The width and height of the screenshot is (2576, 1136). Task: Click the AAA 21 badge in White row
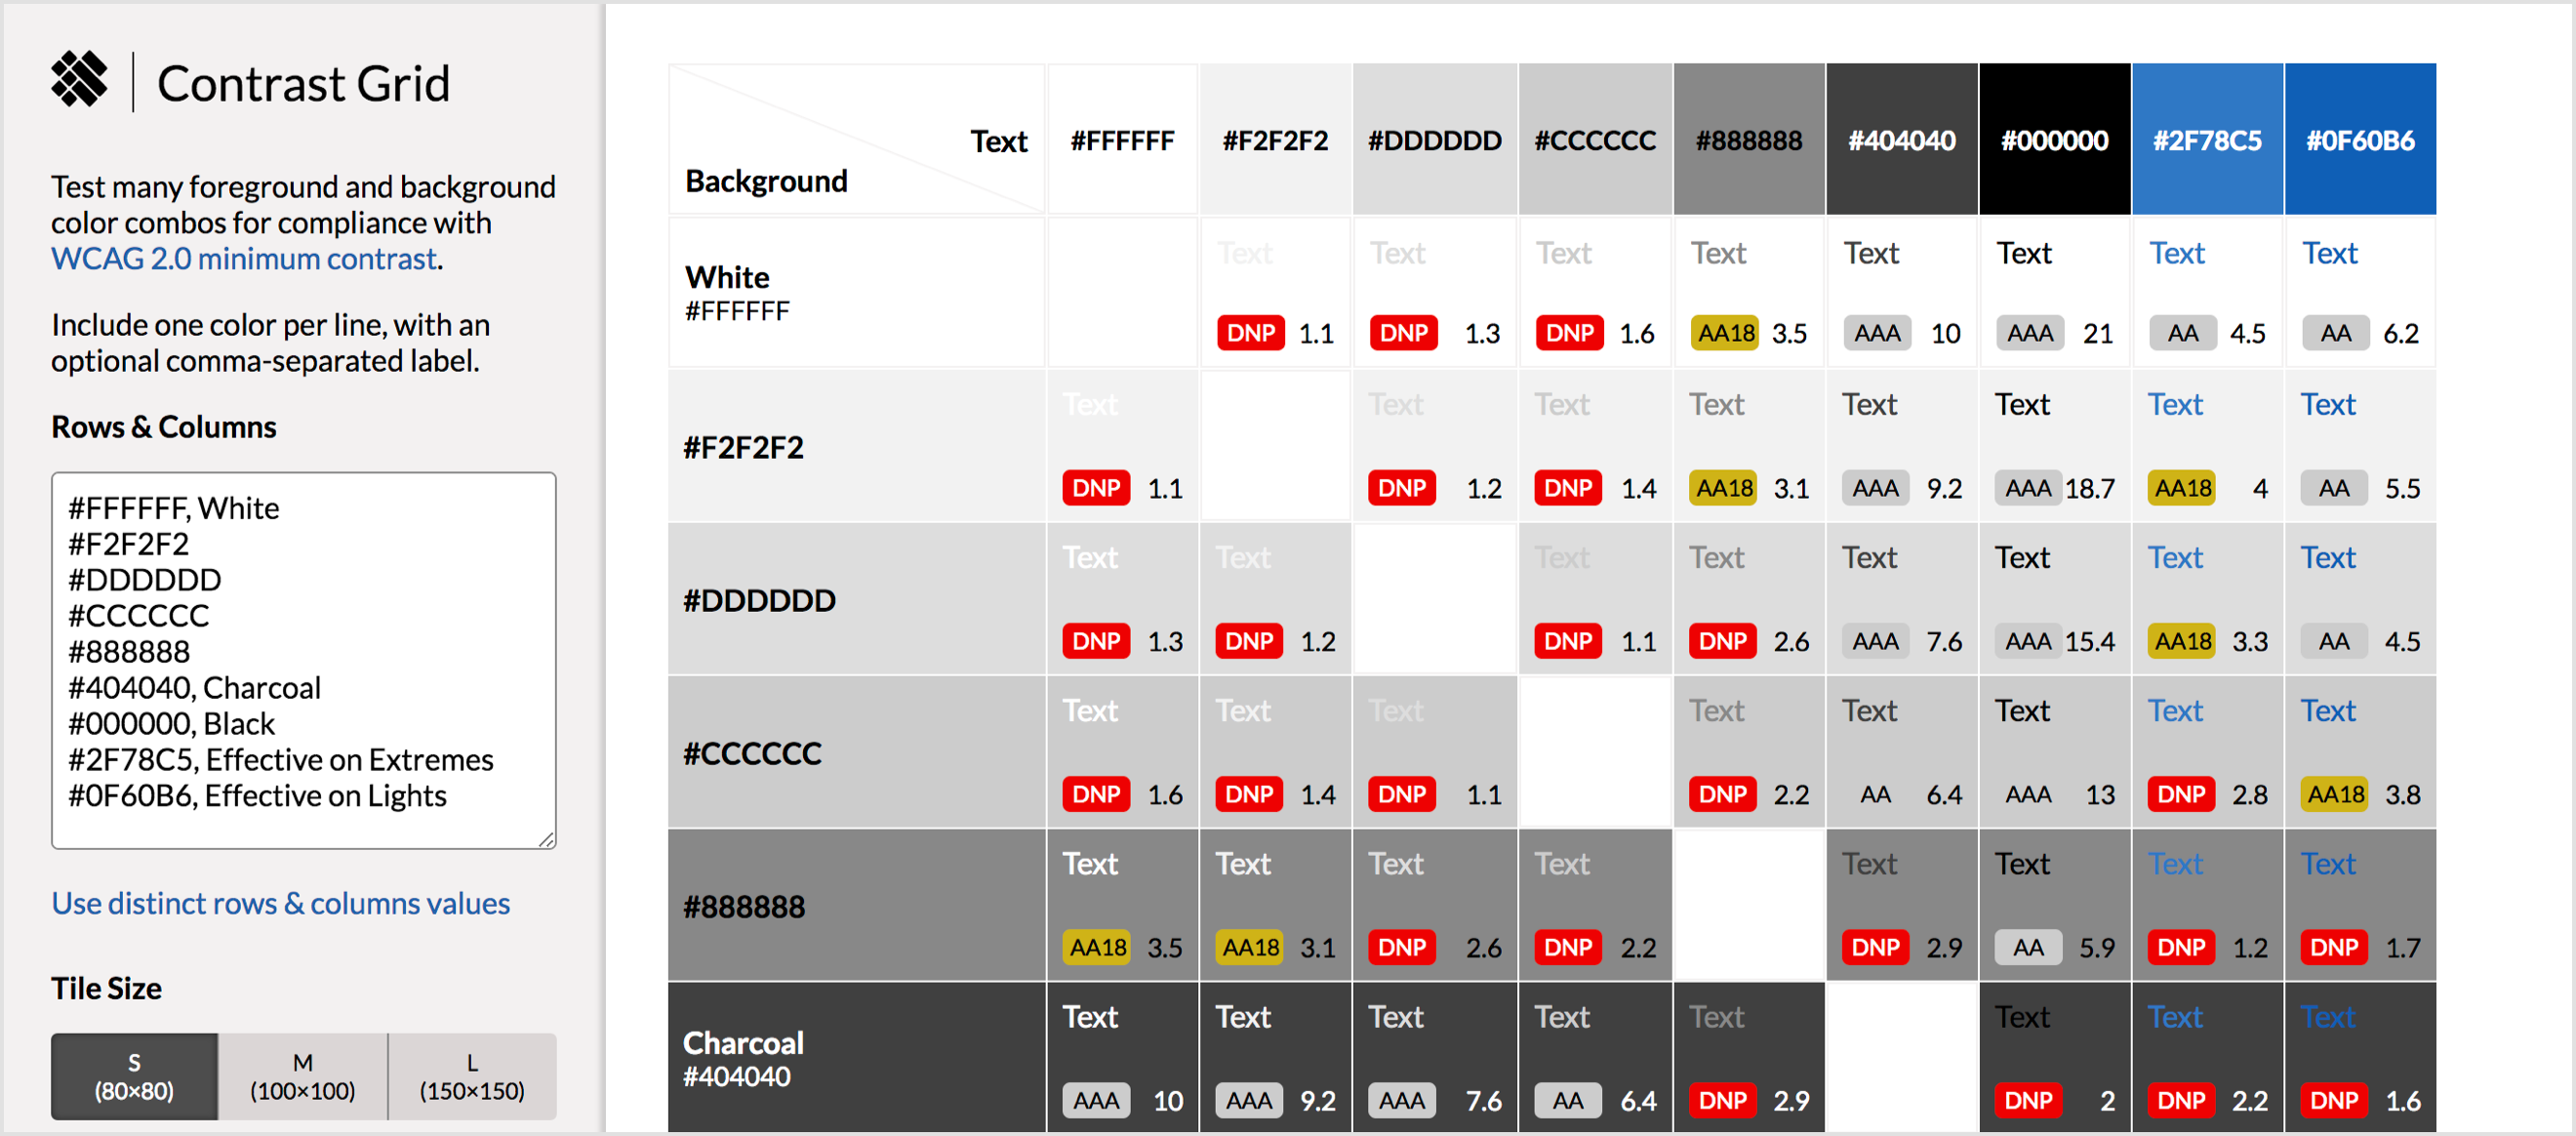[2030, 333]
